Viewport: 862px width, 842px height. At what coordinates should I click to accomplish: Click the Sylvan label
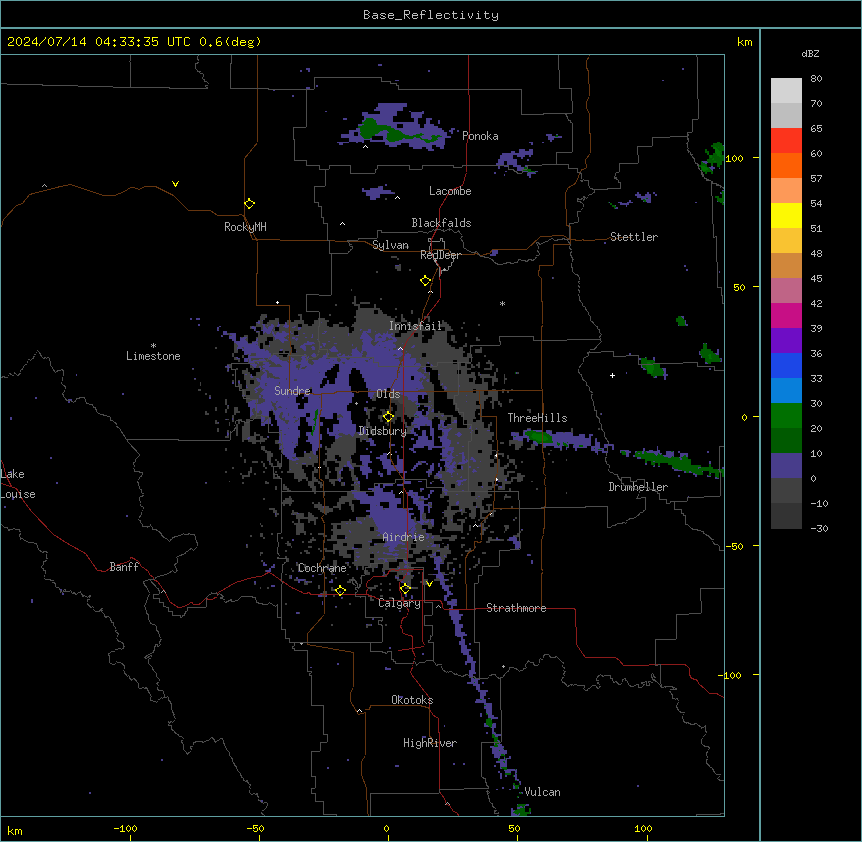(390, 245)
